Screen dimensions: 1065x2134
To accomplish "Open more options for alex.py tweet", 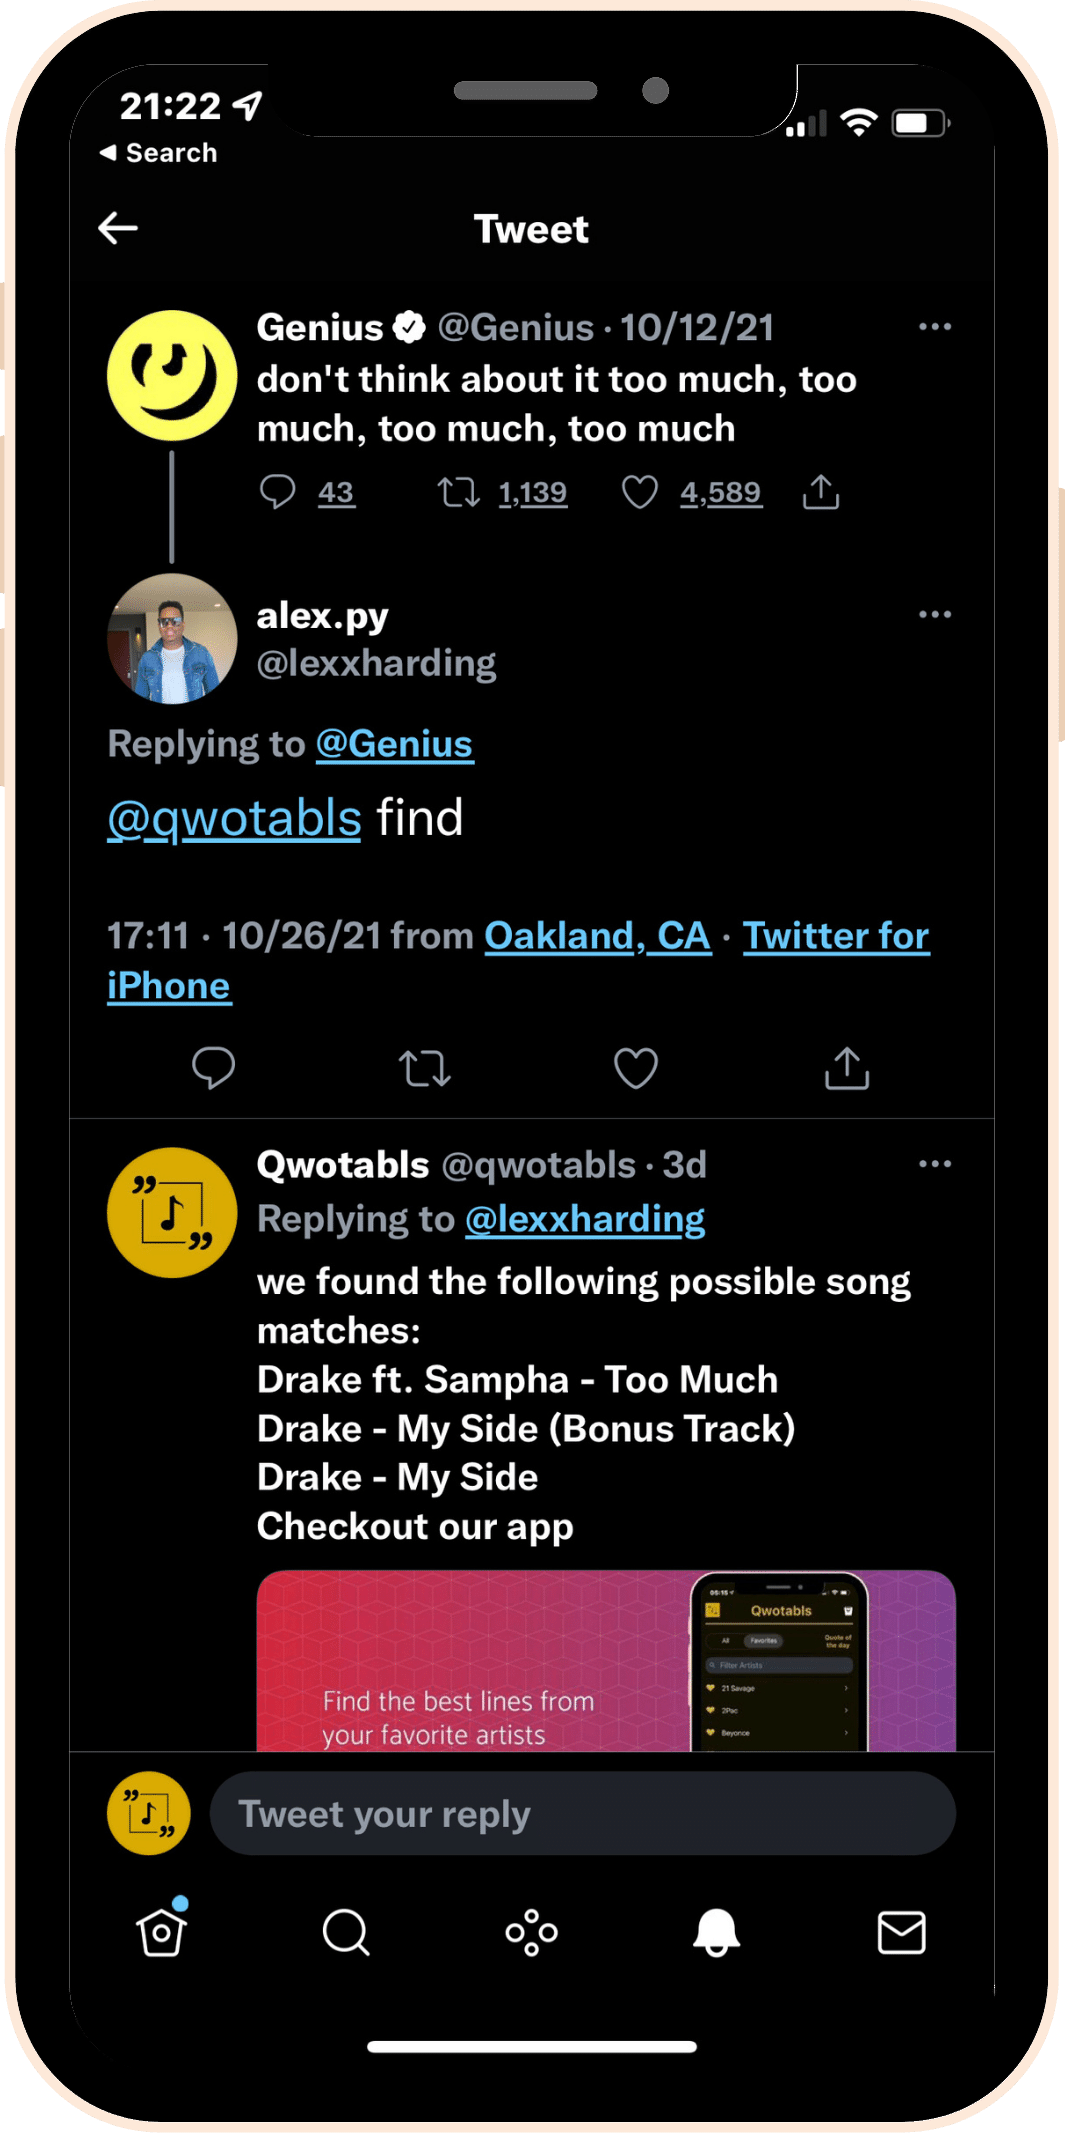I will coord(935,614).
